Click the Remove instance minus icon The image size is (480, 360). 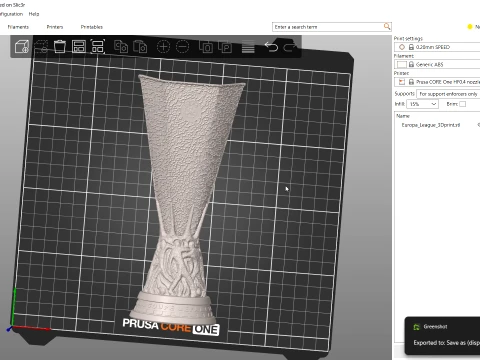(x=182, y=47)
